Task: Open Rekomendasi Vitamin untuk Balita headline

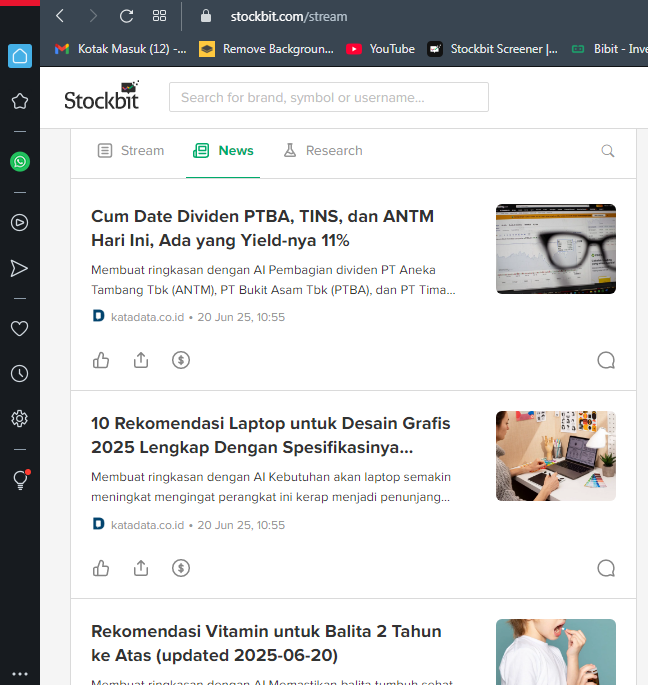Action: pyautogui.click(x=266, y=643)
